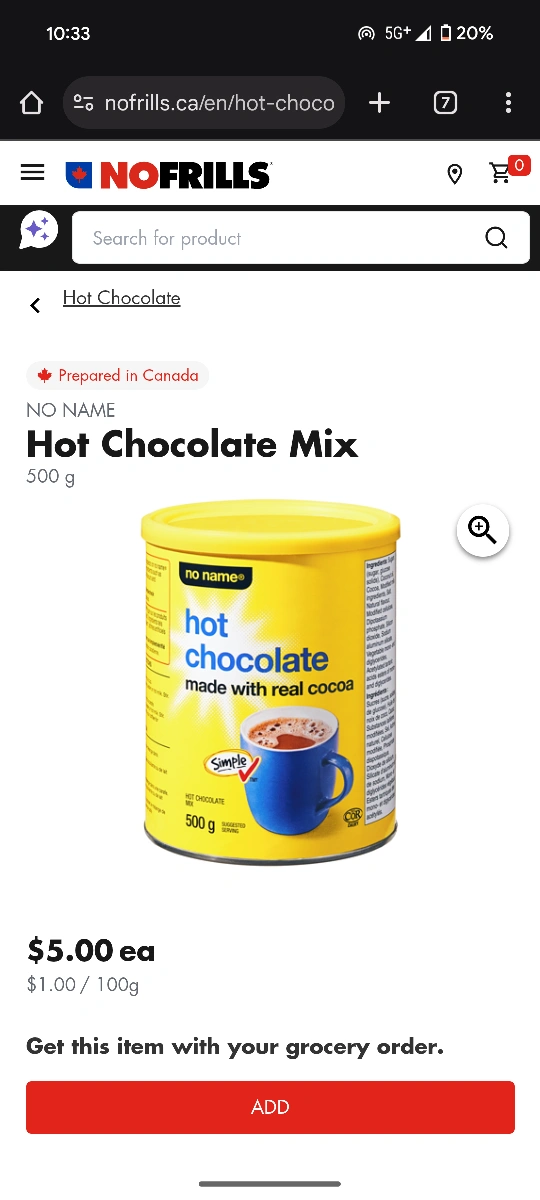Open the hamburger navigation menu
Screen dimensions: 540x1200
tap(33, 173)
